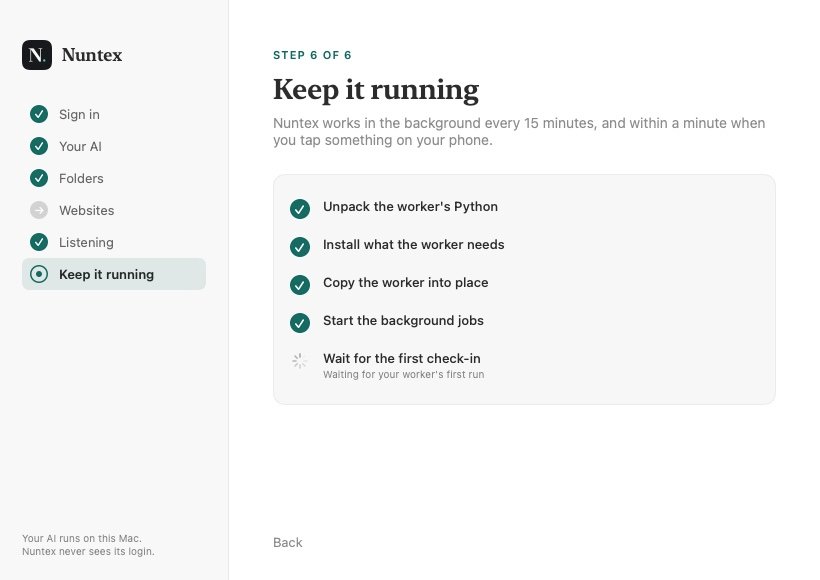Click the Your AI checkmark icon
820x580 pixels.
point(39,146)
